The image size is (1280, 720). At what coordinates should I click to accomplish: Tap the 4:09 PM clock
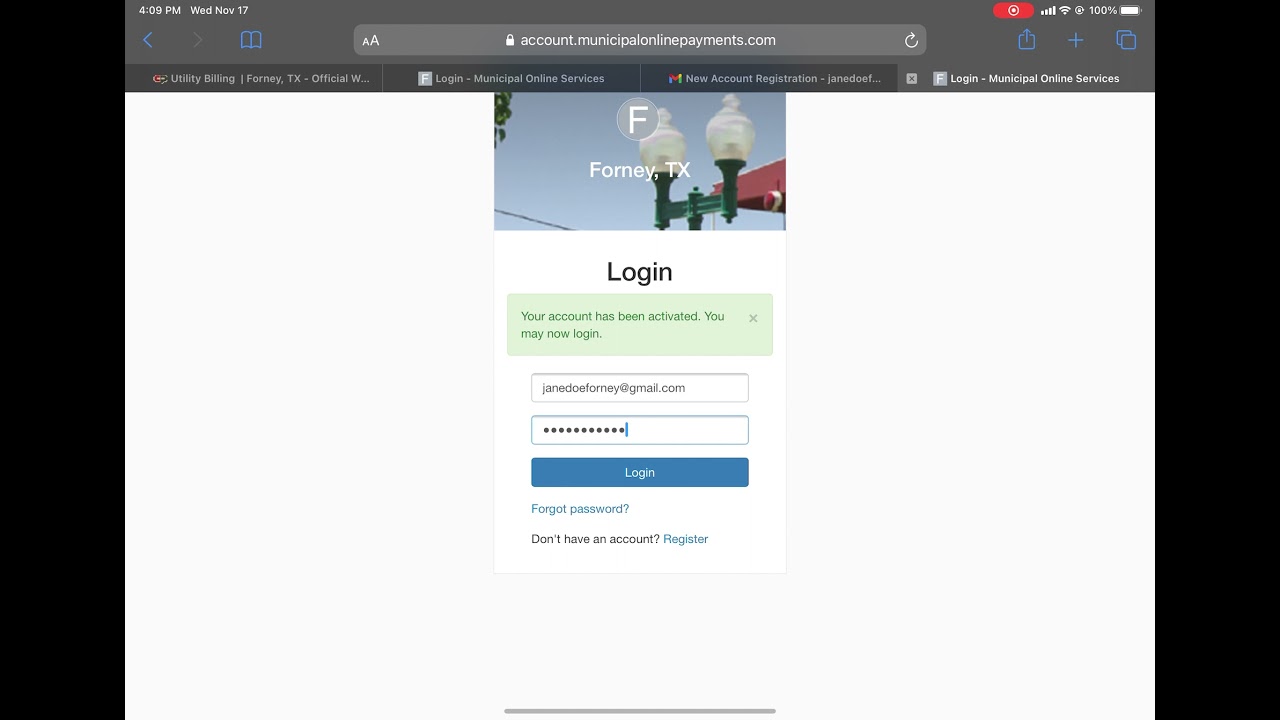point(160,10)
